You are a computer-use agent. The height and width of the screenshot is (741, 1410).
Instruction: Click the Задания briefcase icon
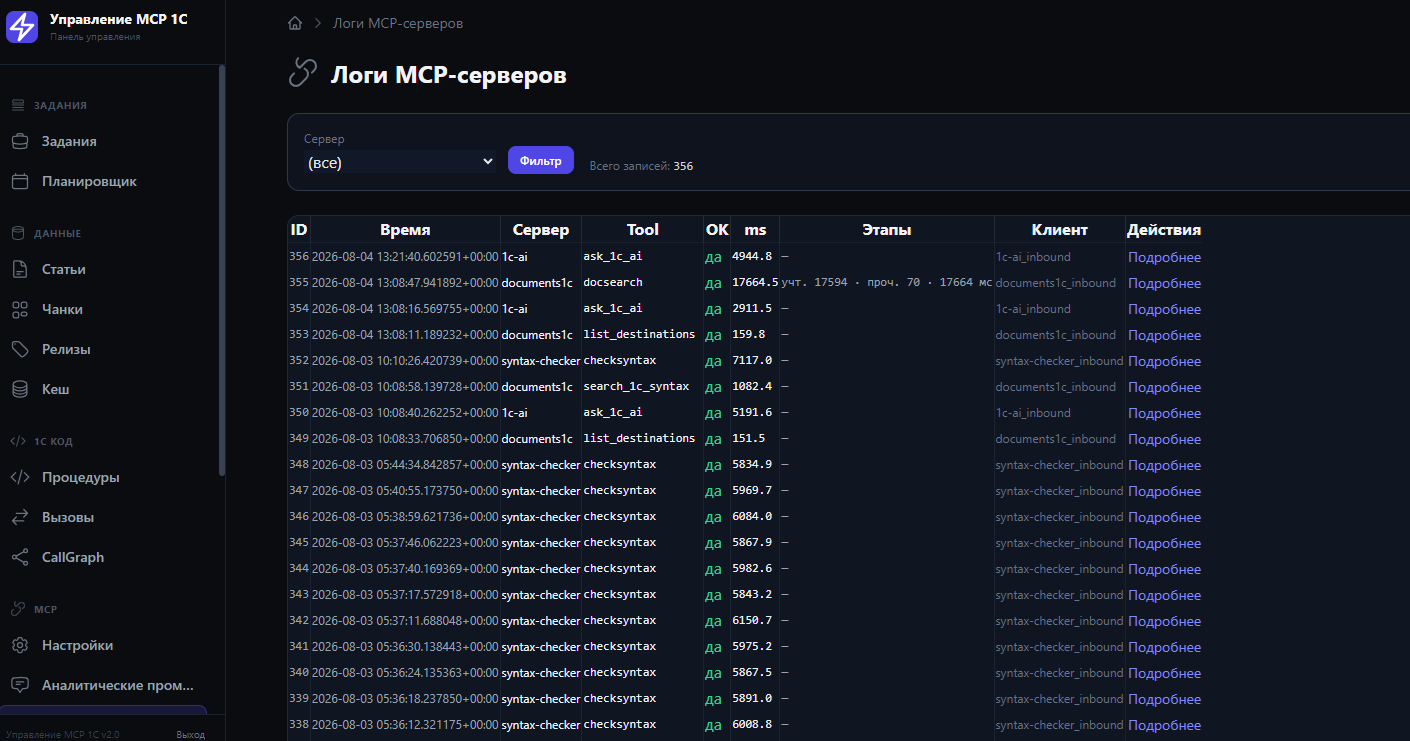coord(20,141)
